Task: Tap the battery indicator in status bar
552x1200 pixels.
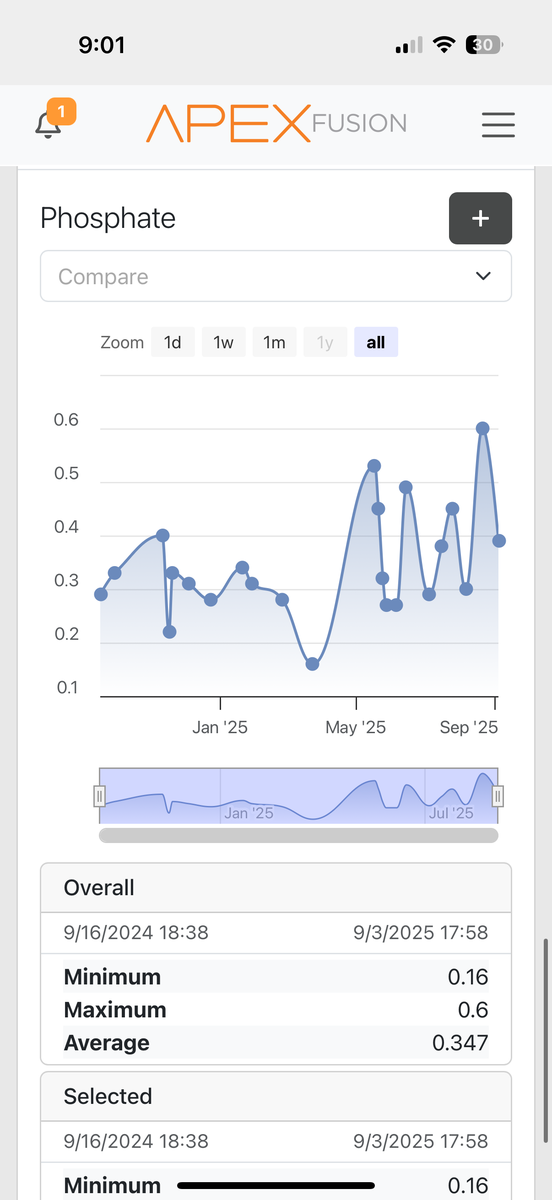Action: pyautogui.click(x=485, y=45)
